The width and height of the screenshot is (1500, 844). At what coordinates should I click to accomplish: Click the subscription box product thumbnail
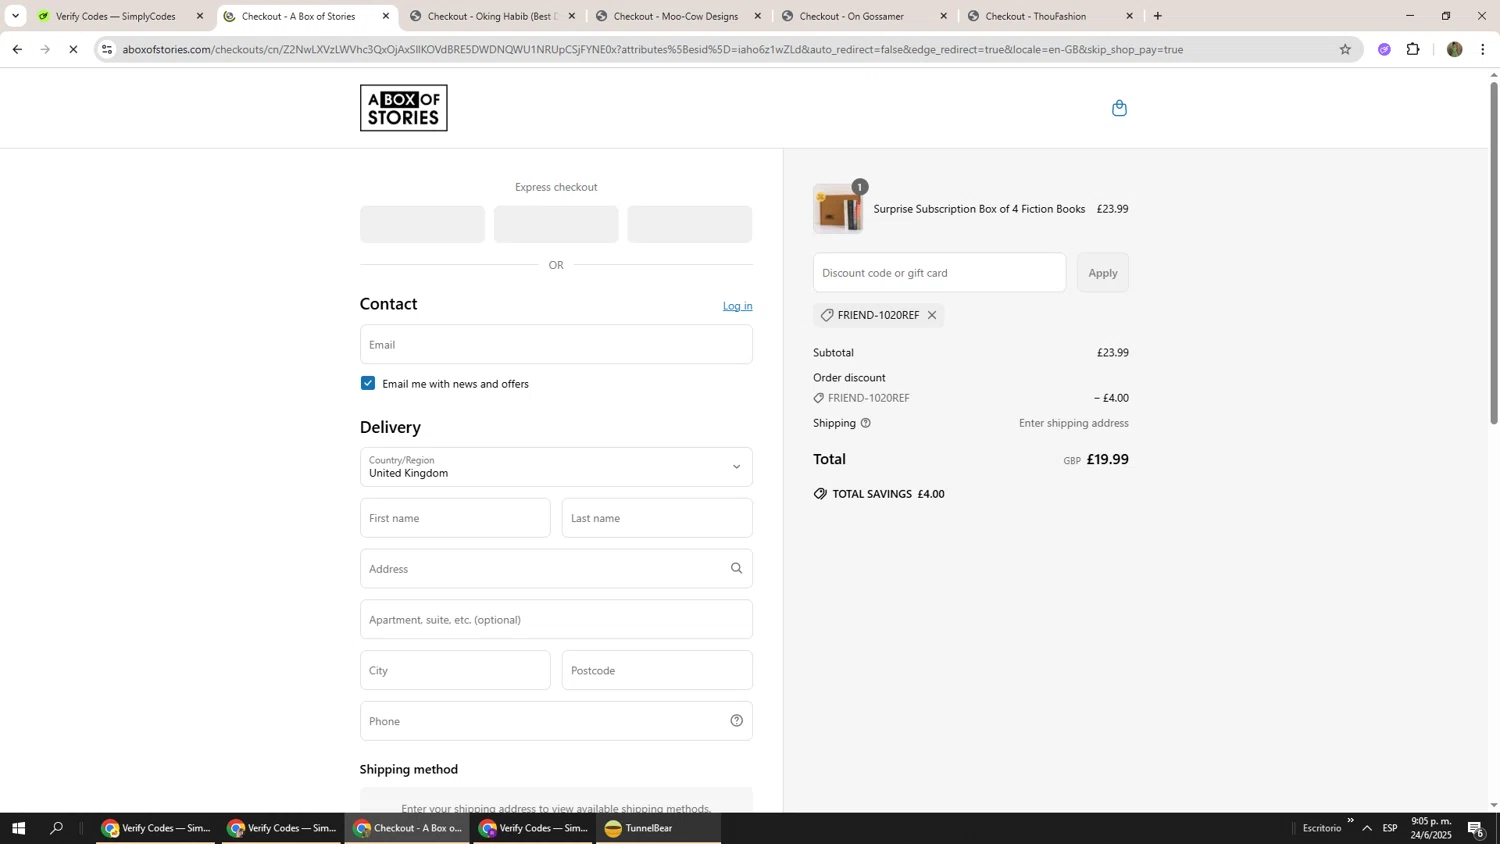click(x=838, y=209)
